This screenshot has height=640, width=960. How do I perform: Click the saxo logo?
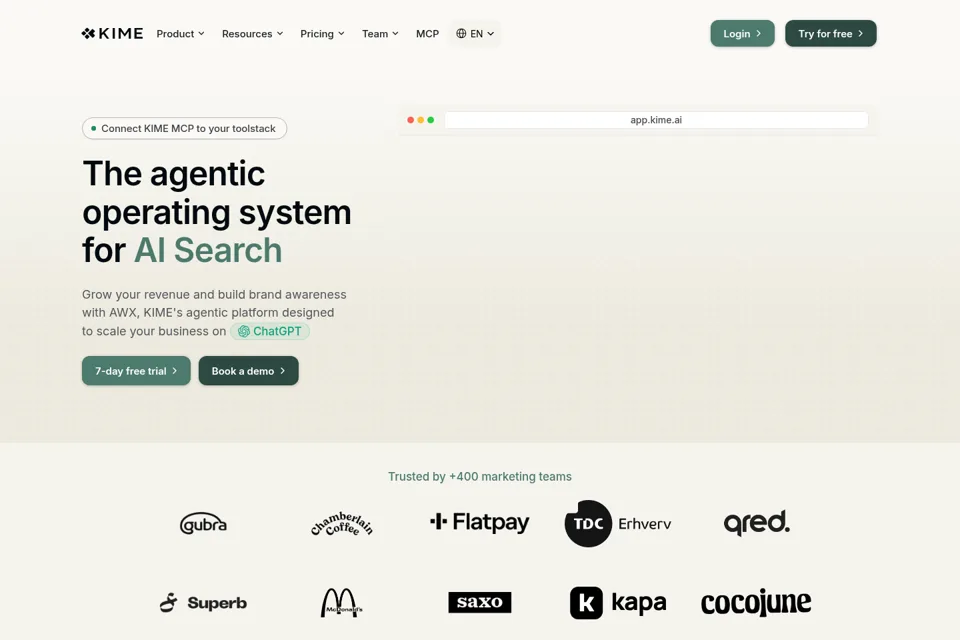coord(479,602)
